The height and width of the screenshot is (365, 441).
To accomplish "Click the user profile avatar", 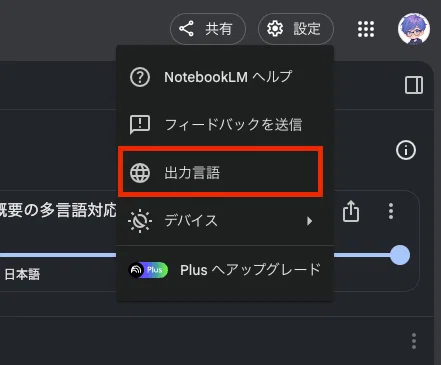I will tap(414, 29).
